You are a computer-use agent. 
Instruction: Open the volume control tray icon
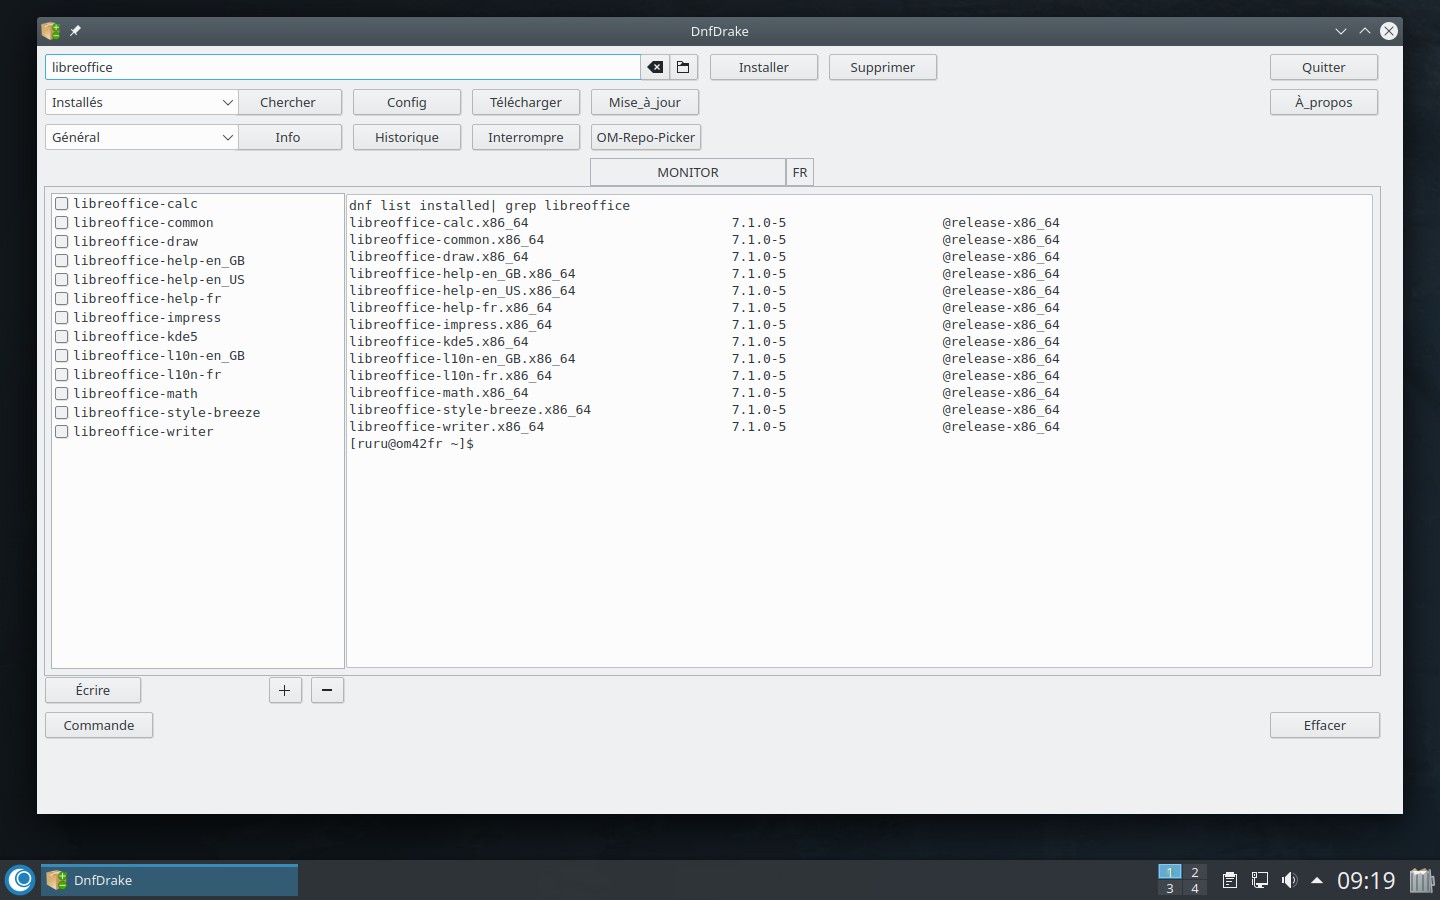pos(1289,880)
